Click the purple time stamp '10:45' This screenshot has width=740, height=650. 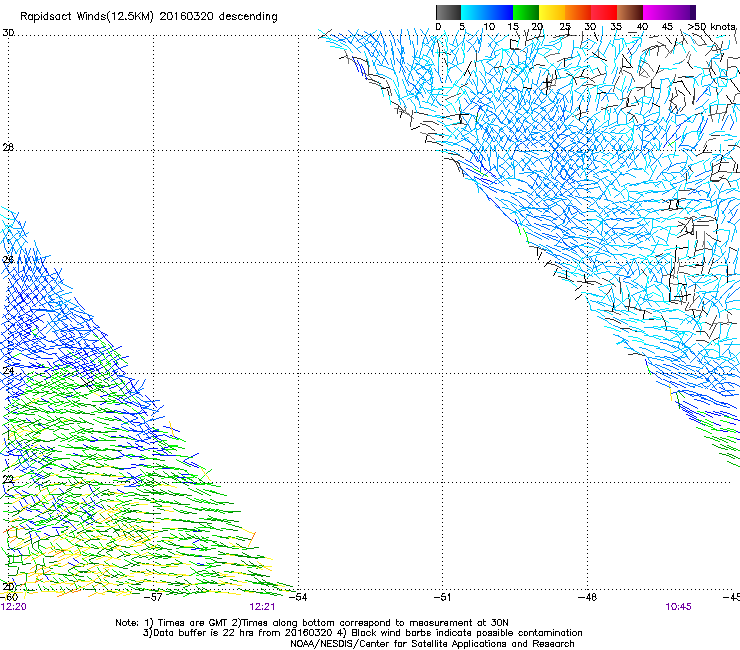click(x=678, y=607)
